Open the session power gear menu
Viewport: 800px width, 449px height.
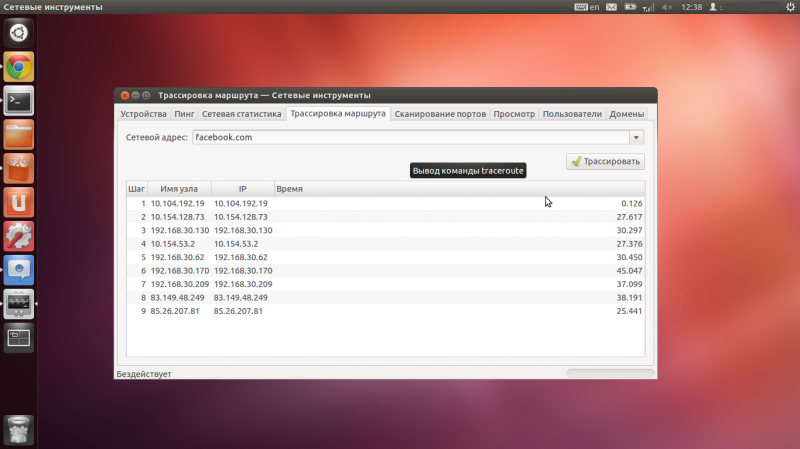pyautogui.click(x=790, y=7)
